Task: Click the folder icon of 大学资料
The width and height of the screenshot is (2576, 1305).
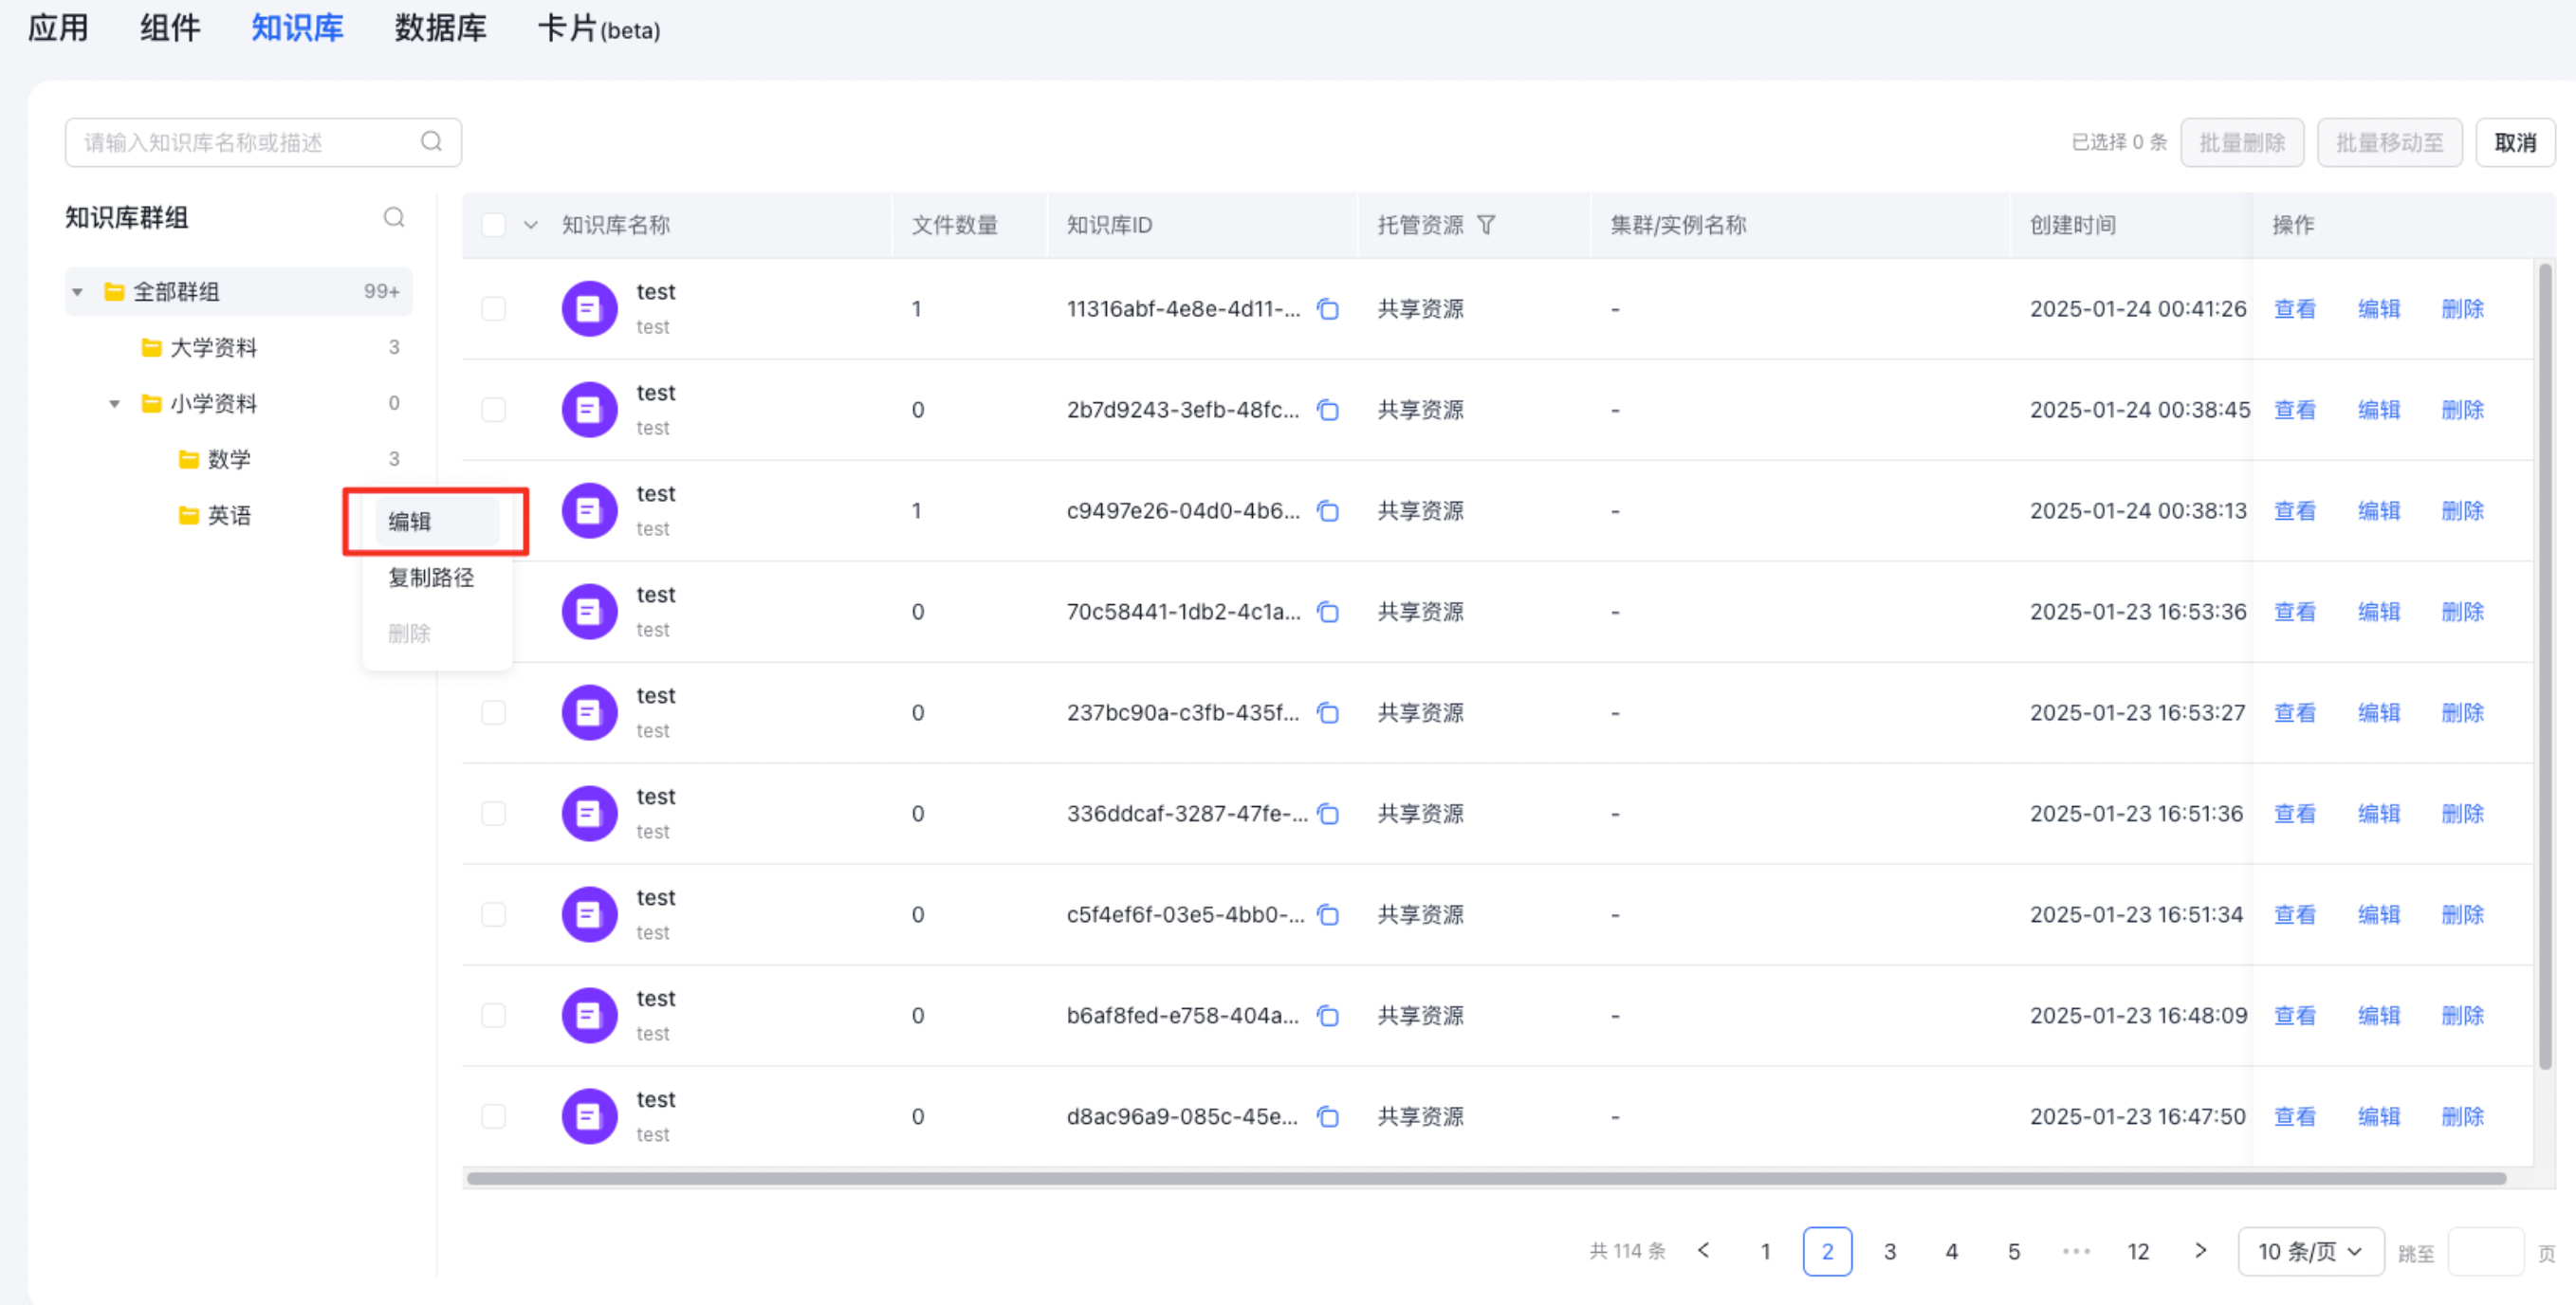Action: (151, 348)
